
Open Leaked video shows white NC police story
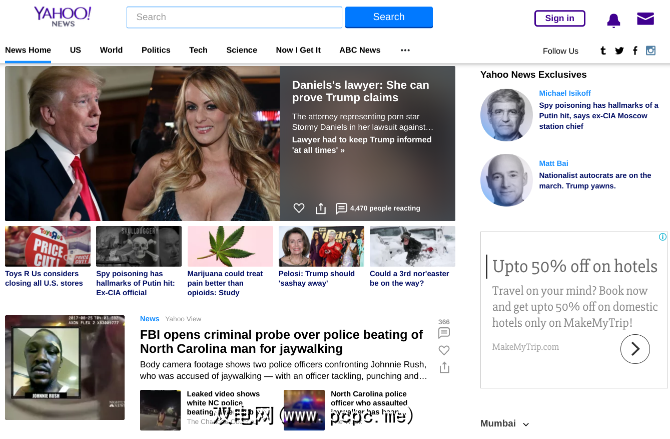[x=223, y=403]
